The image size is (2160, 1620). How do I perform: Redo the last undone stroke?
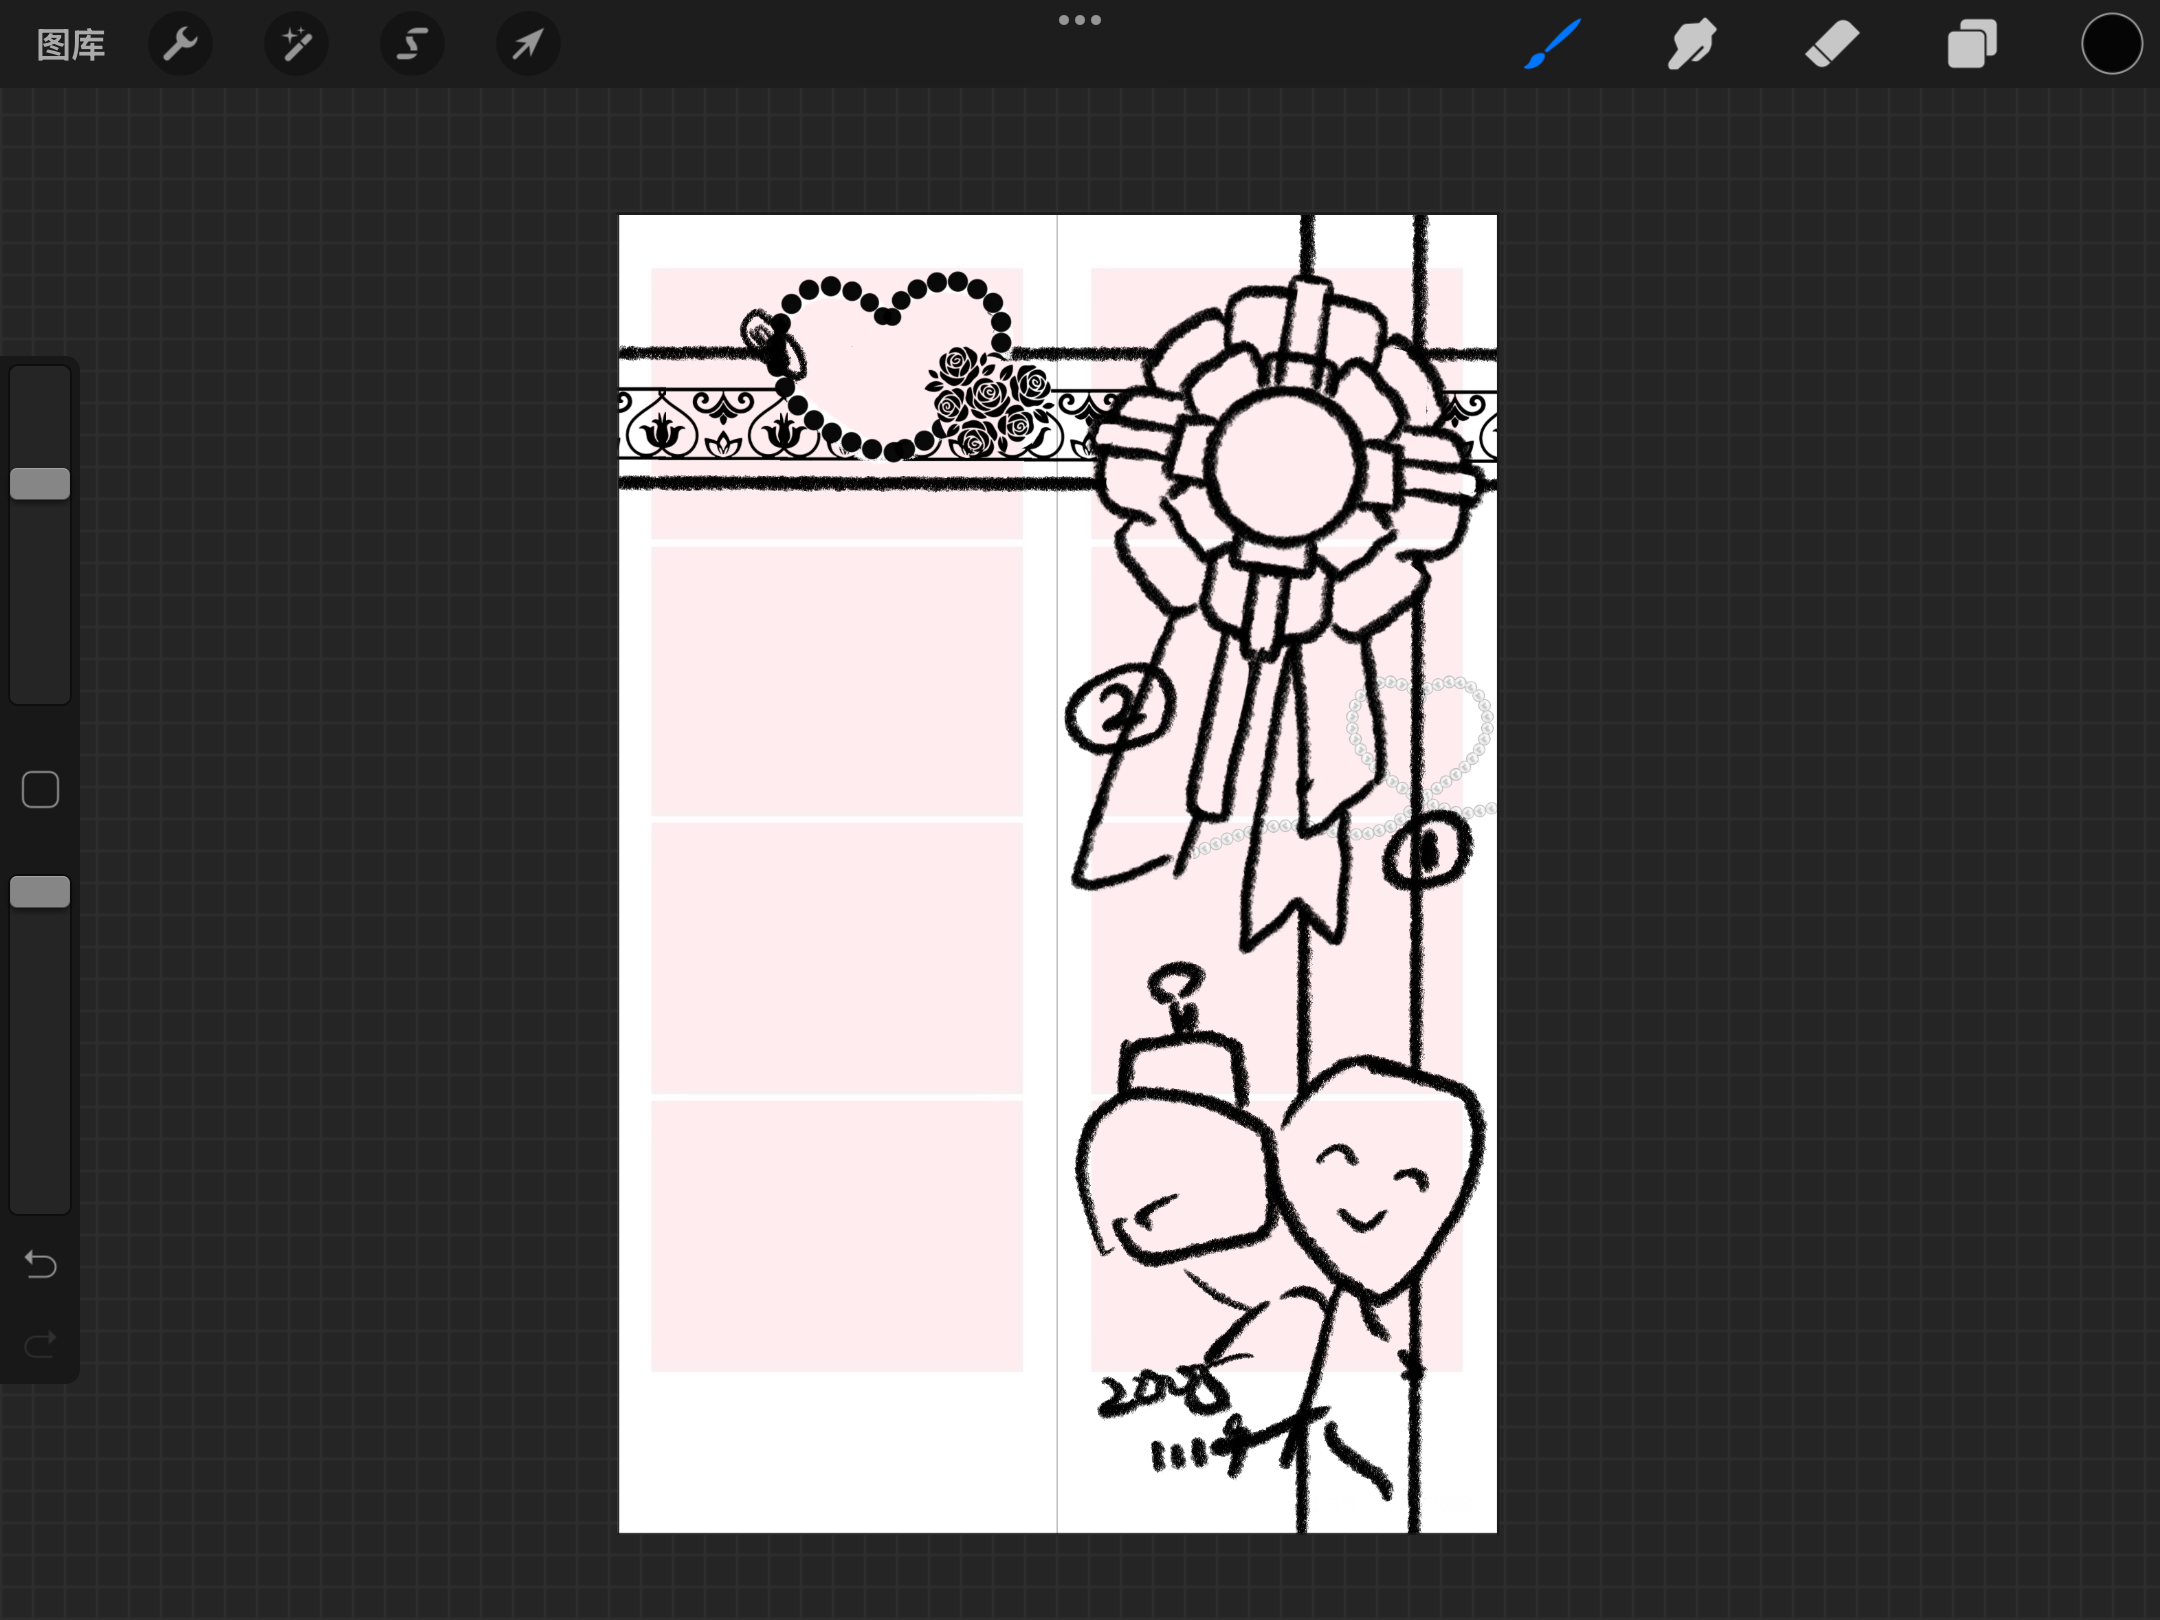(40, 1345)
